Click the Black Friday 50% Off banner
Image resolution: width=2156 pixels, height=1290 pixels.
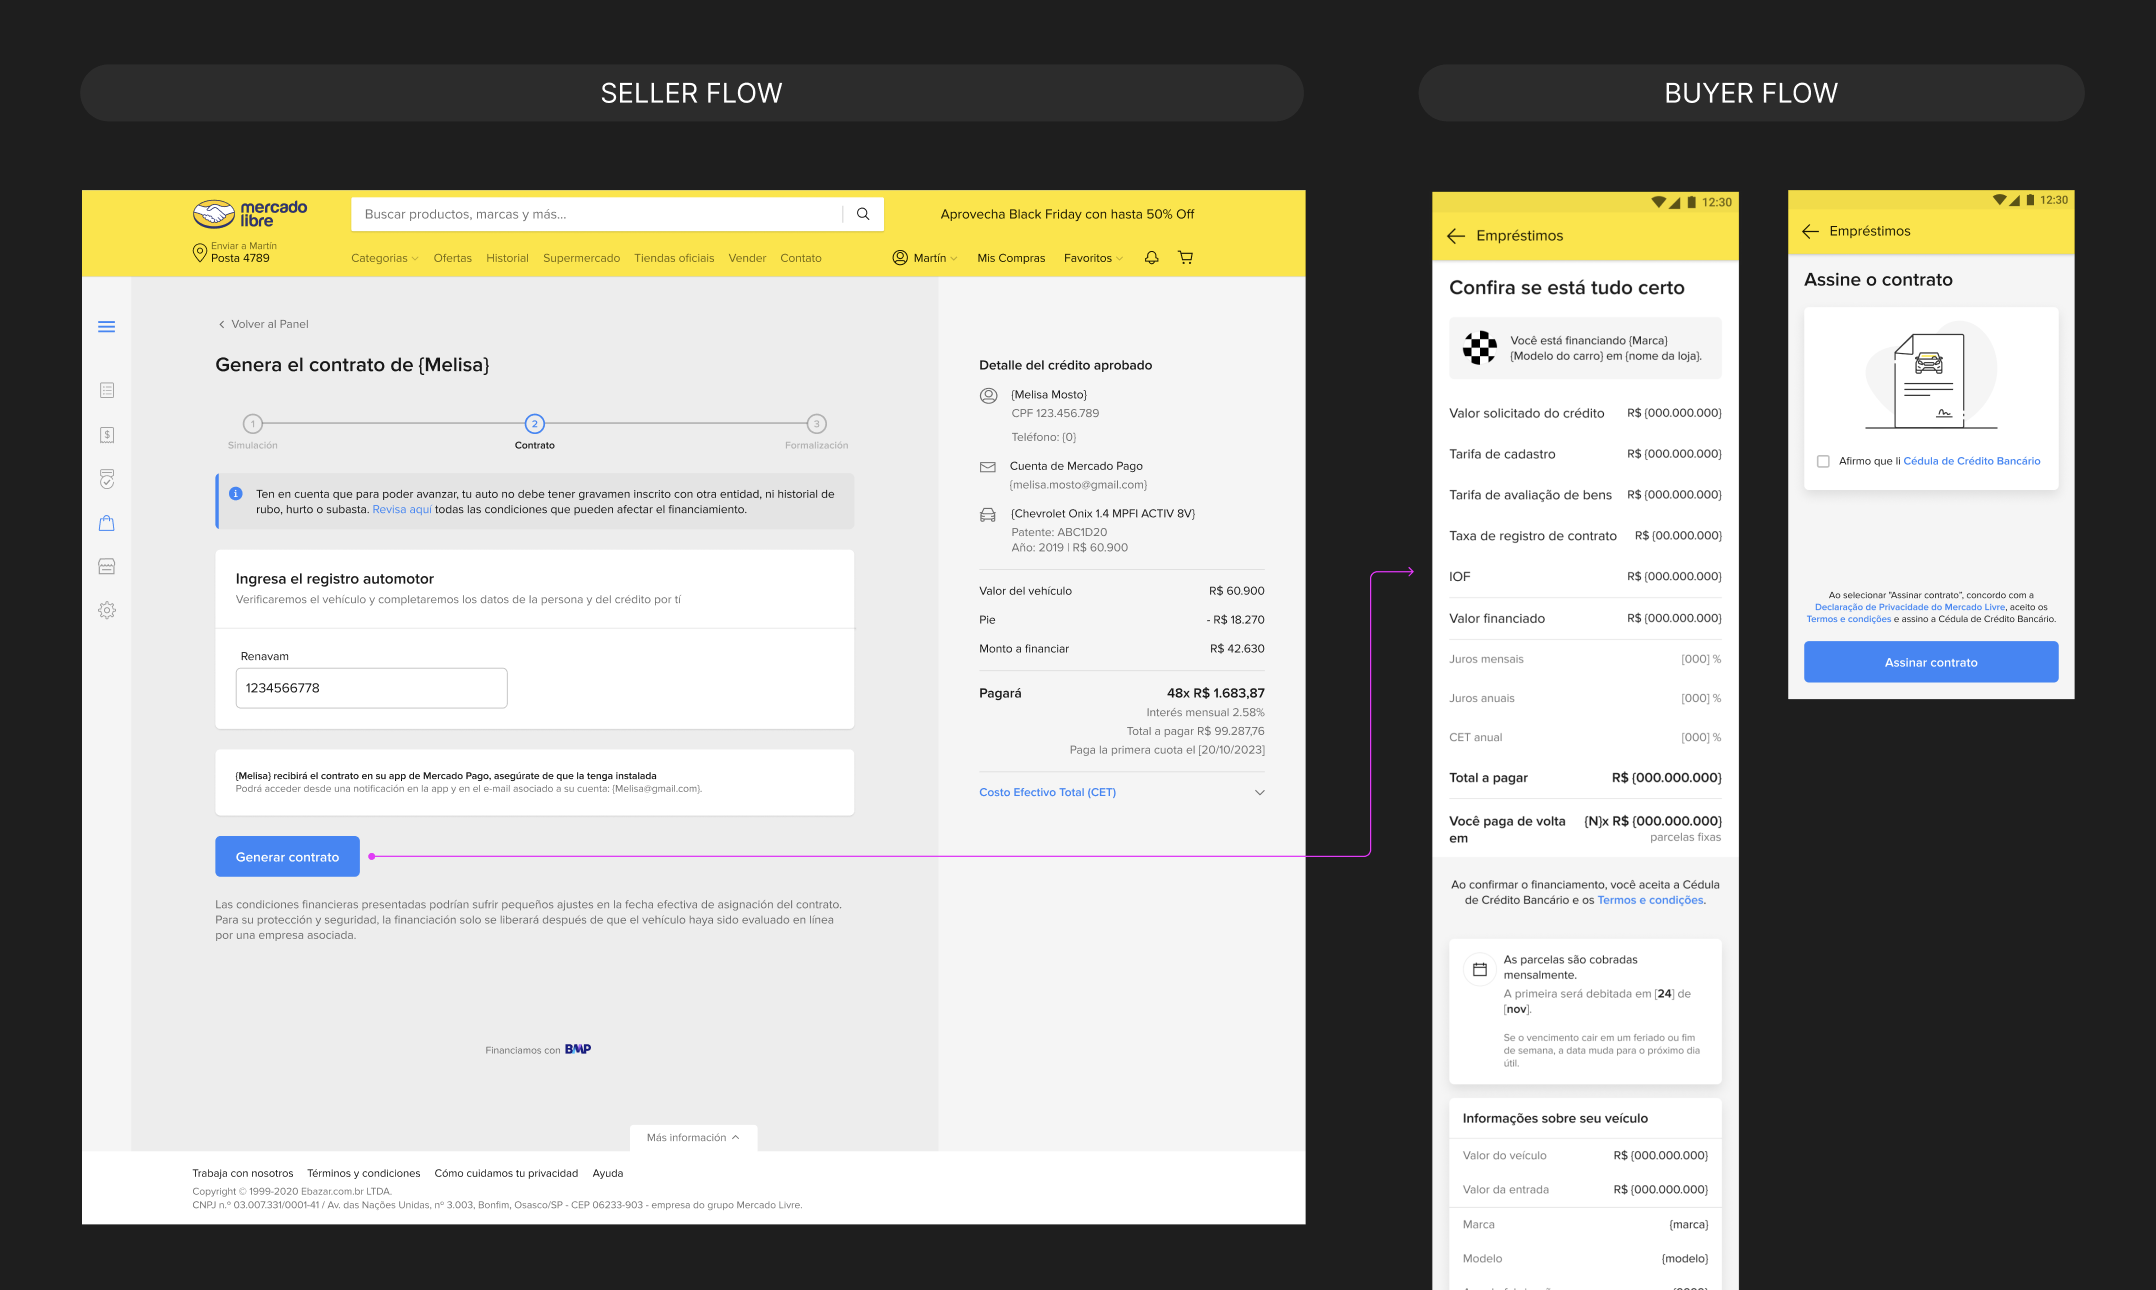pyautogui.click(x=1067, y=214)
